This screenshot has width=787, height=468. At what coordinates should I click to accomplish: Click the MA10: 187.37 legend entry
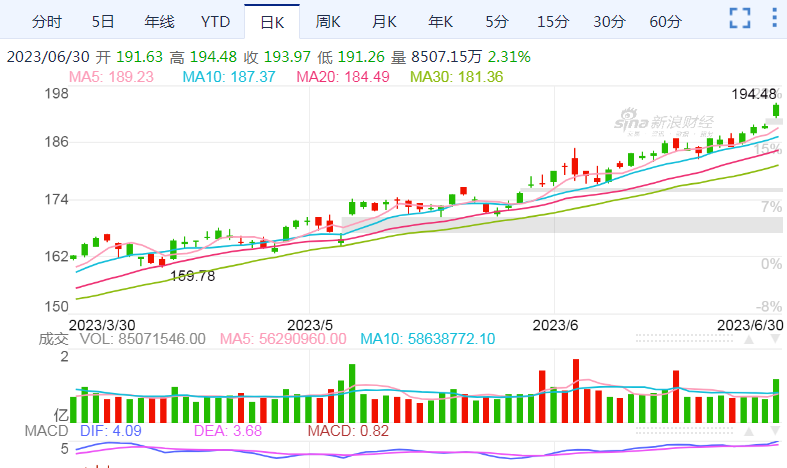229,77
